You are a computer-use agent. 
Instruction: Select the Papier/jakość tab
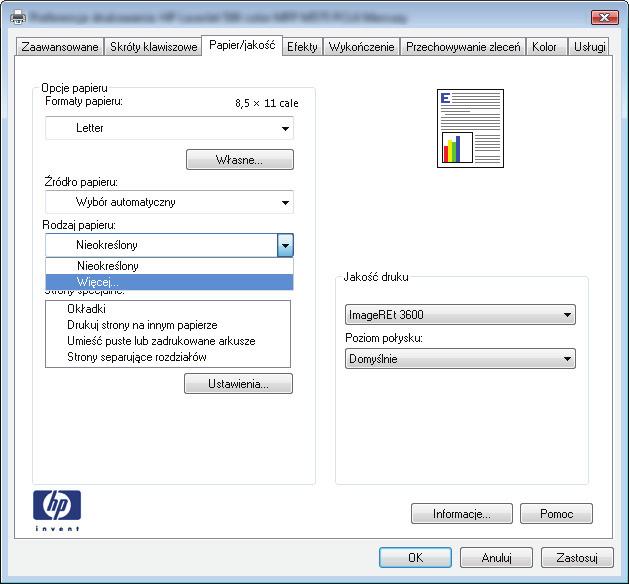coord(242,45)
